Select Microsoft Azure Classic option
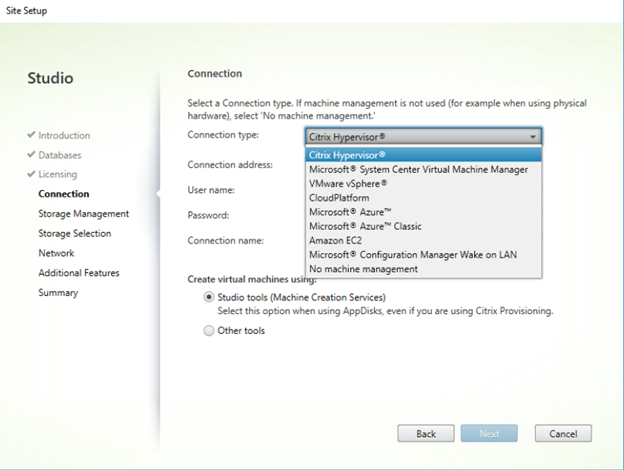624x470 pixels. 423,226
